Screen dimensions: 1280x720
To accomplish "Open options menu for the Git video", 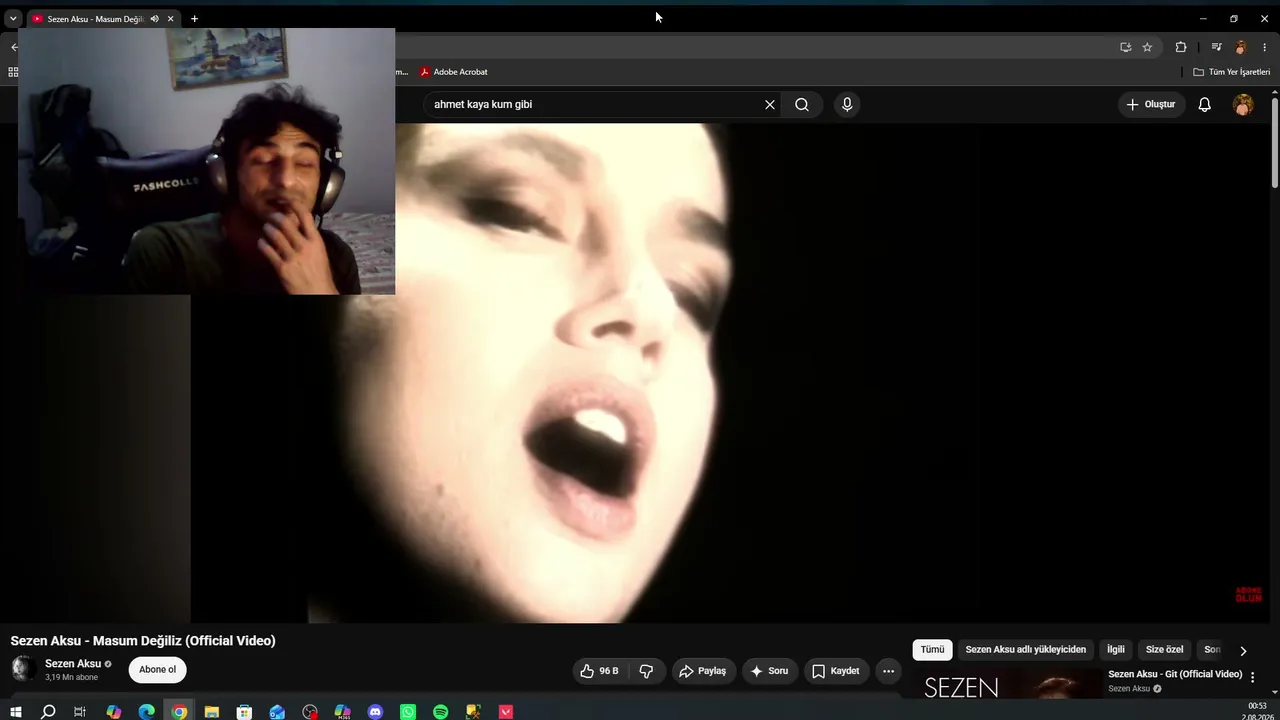I will pyautogui.click(x=1252, y=677).
